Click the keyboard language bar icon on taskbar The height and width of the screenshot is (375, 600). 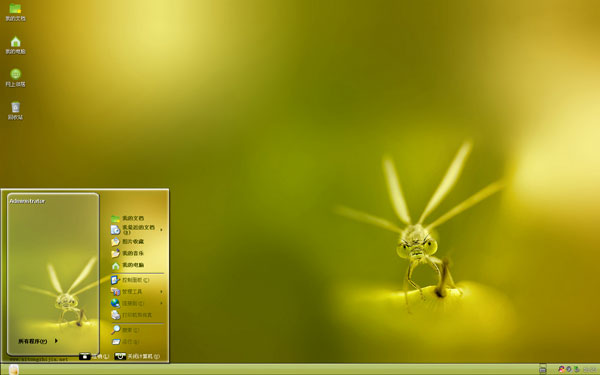point(543,369)
